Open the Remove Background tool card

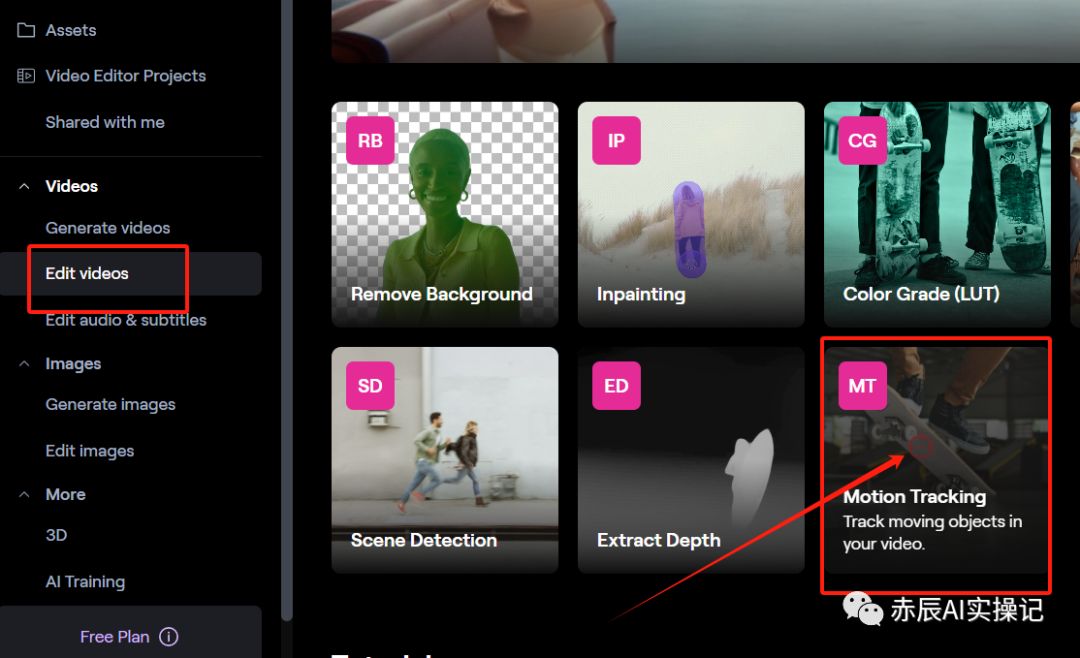[445, 214]
